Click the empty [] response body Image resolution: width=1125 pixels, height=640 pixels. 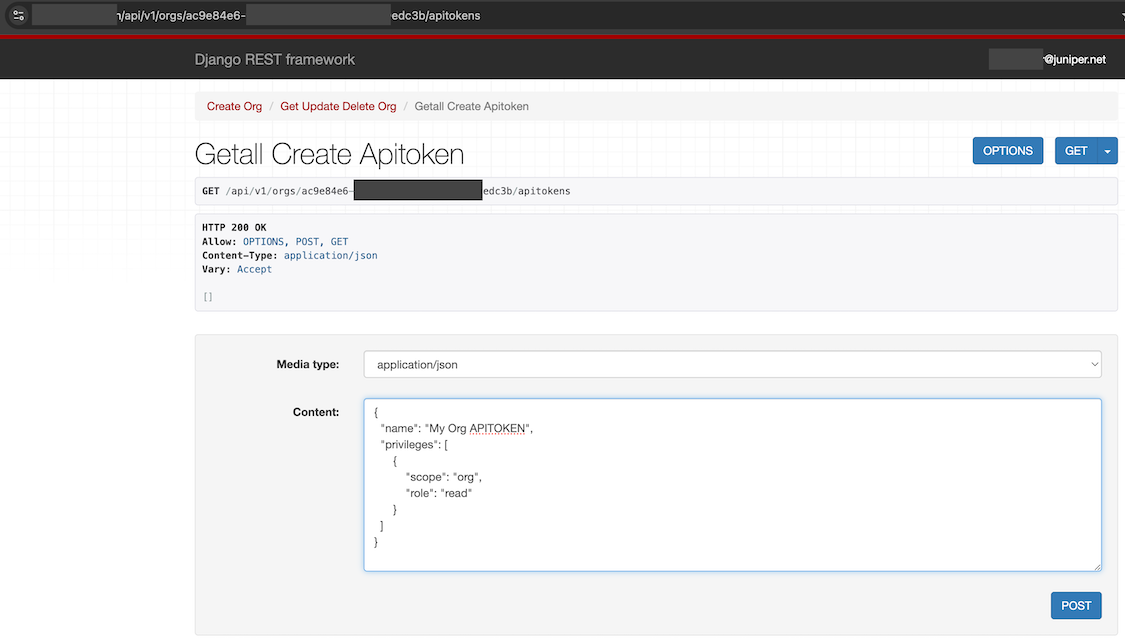pyautogui.click(x=207, y=297)
